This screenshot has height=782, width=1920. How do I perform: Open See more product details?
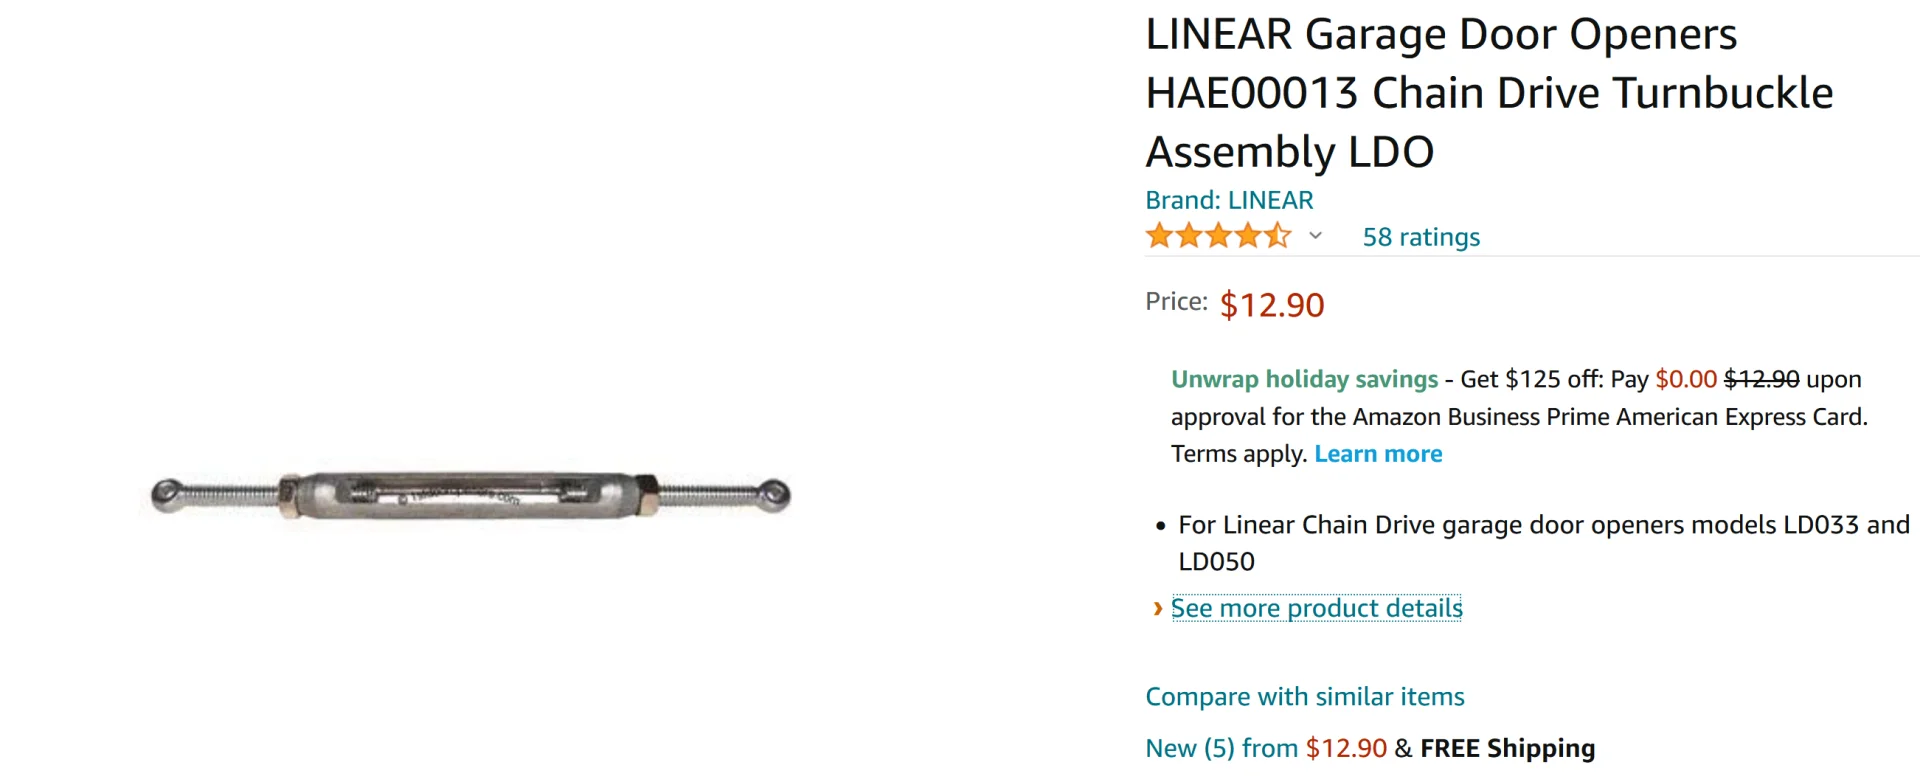tap(1316, 608)
